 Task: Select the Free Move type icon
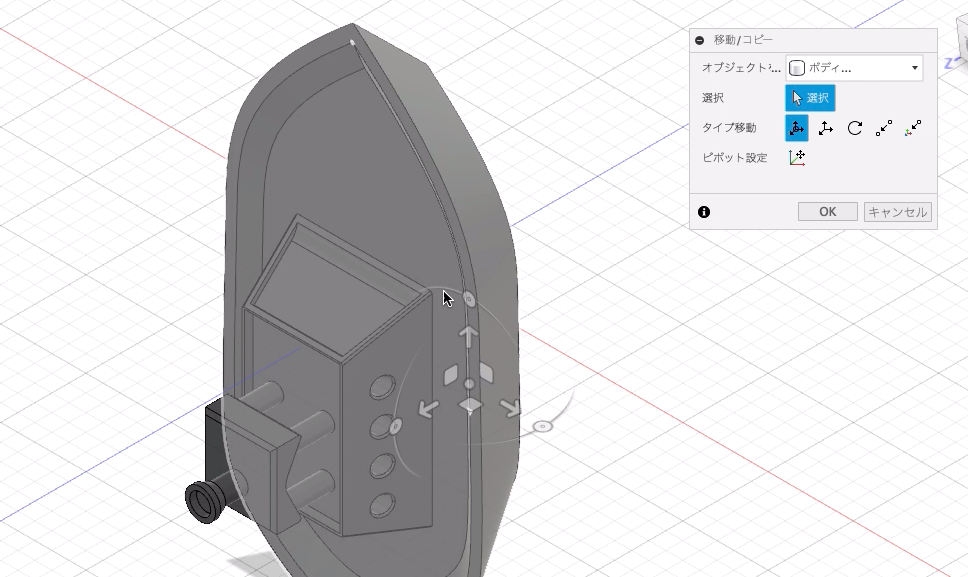point(796,128)
